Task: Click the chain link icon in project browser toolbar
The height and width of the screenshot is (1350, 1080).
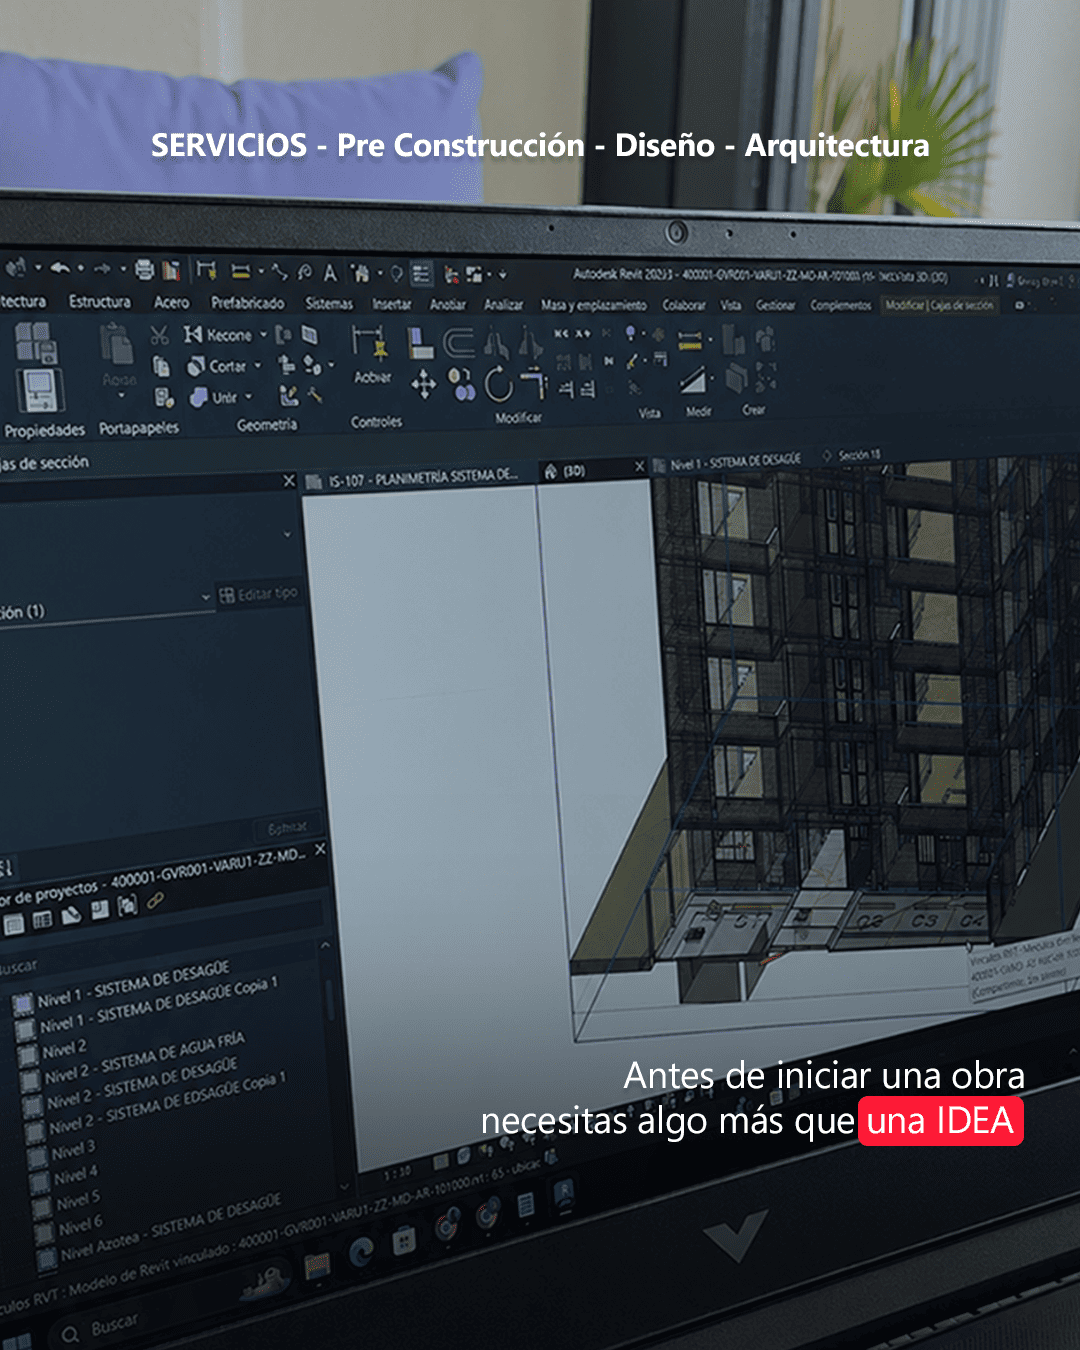Action: (x=155, y=901)
